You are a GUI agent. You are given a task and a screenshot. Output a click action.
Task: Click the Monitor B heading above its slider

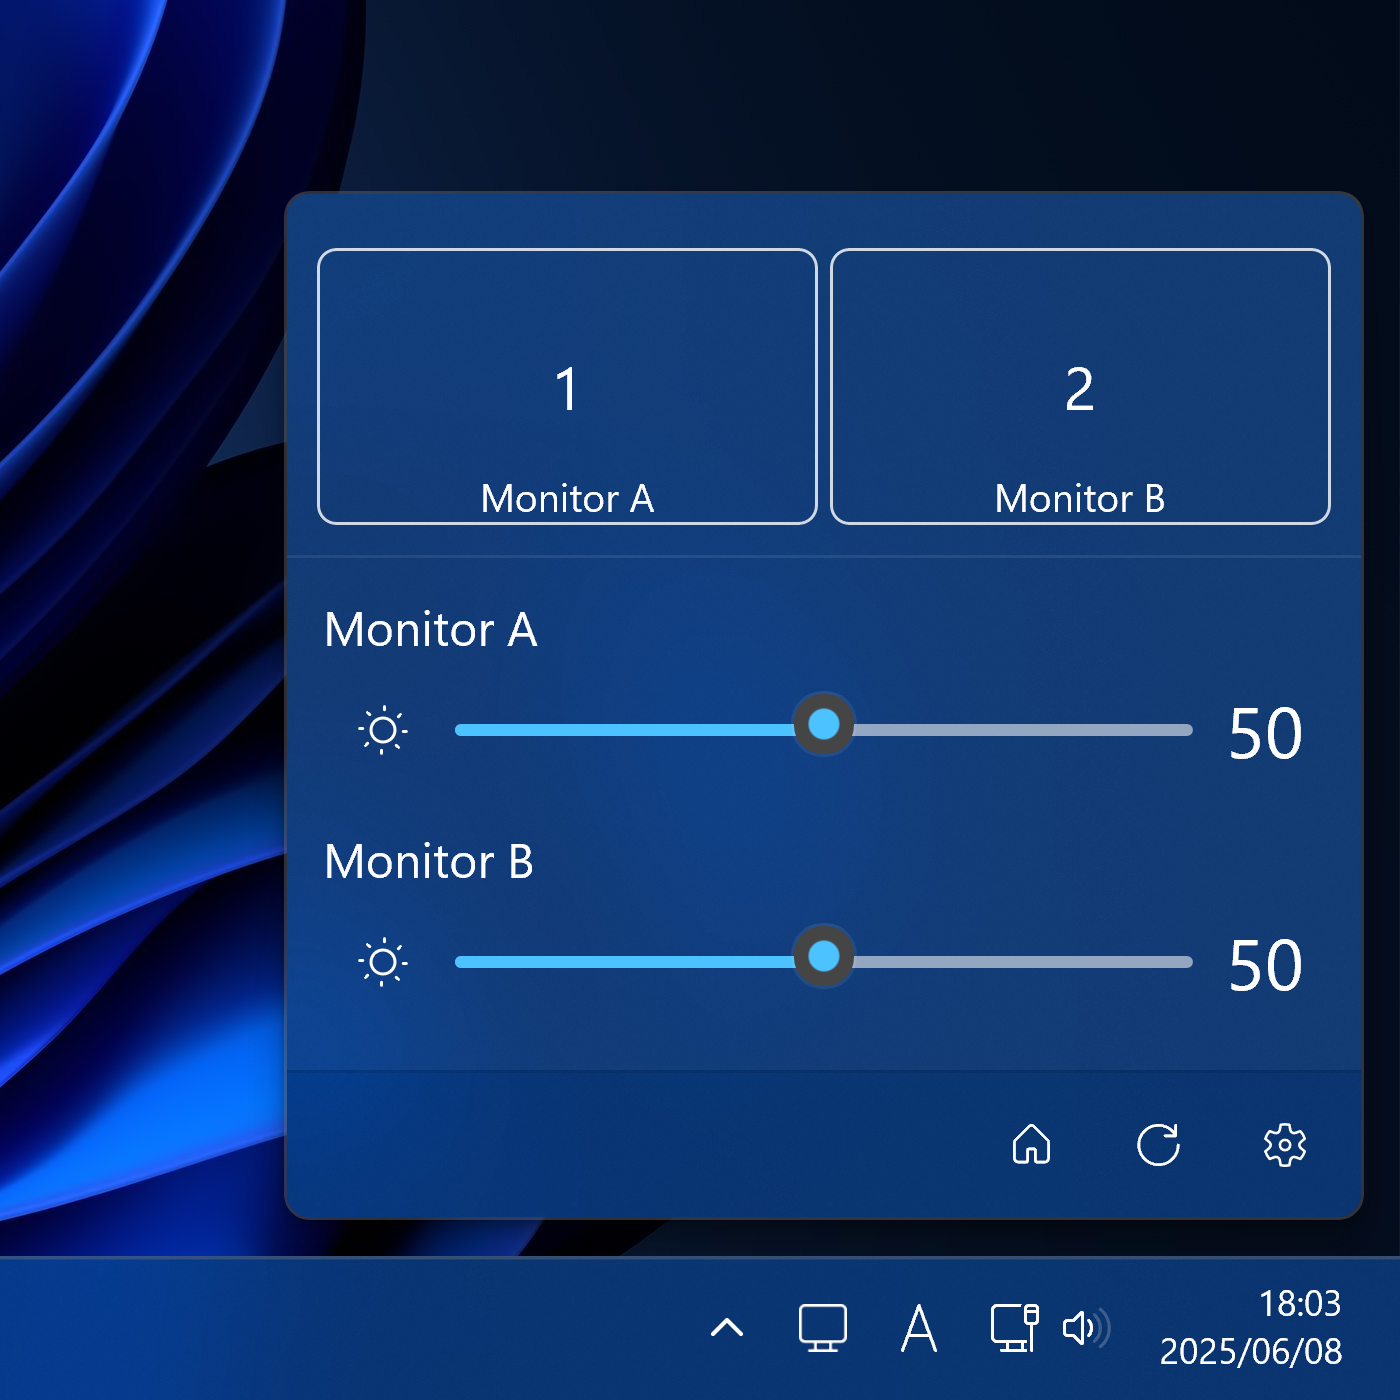coord(429,862)
